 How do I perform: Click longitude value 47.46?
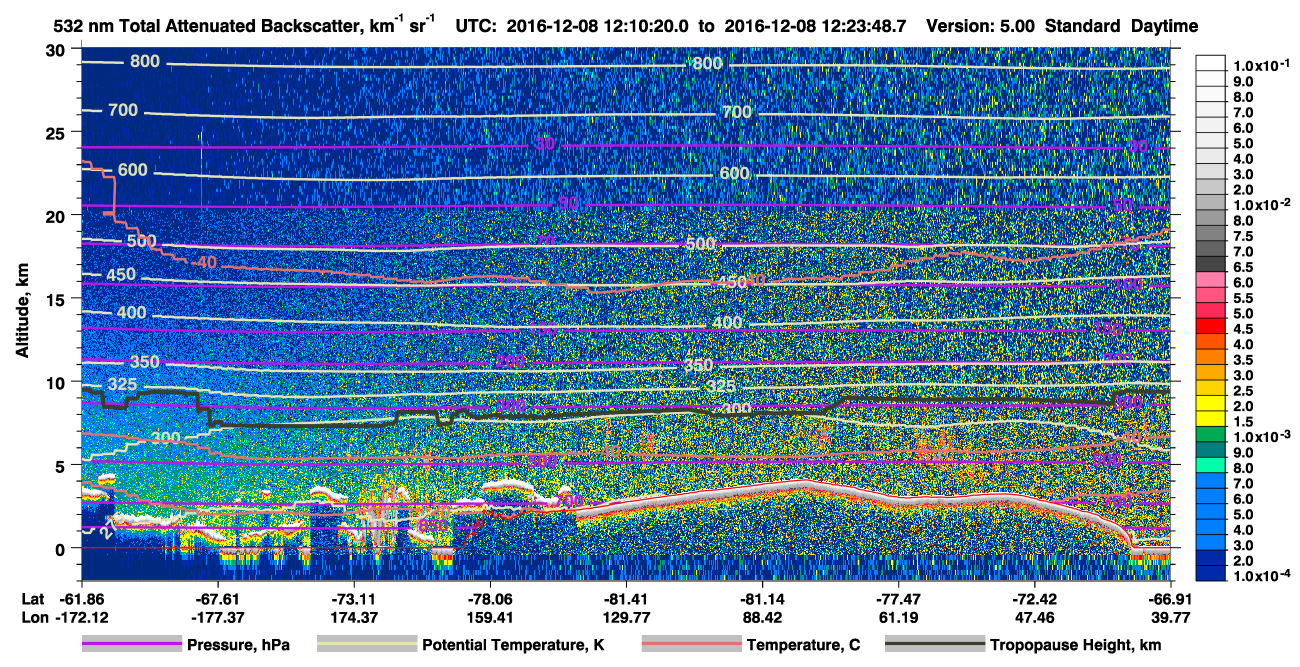1035,617
